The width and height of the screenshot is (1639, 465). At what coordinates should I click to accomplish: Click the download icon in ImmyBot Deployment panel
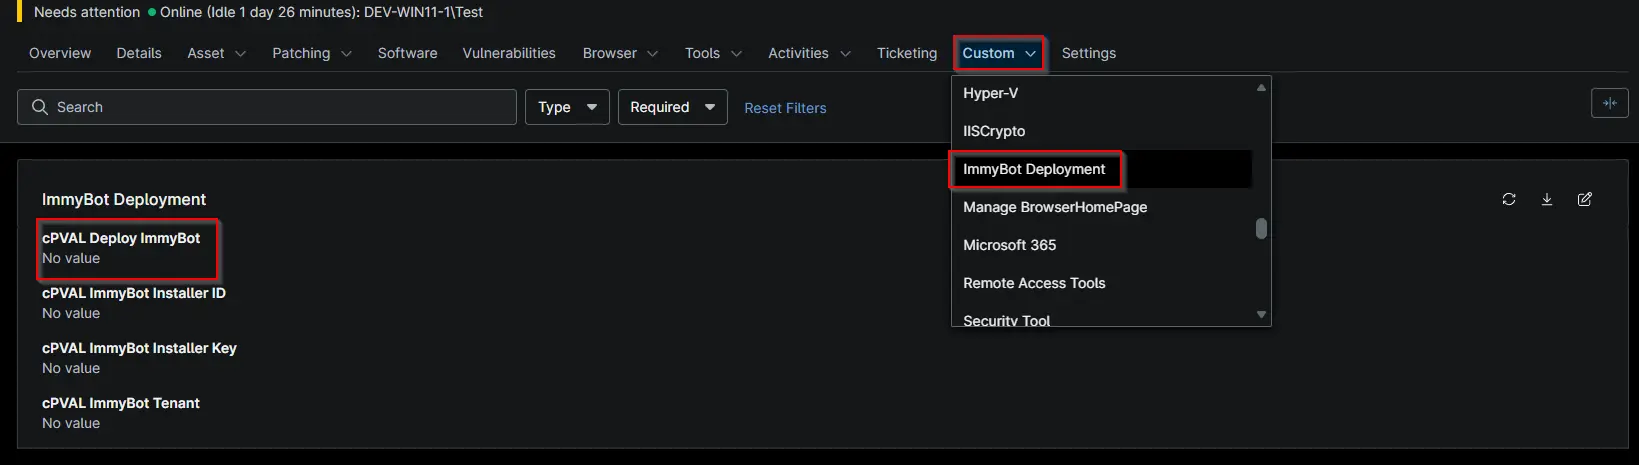click(x=1547, y=199)
